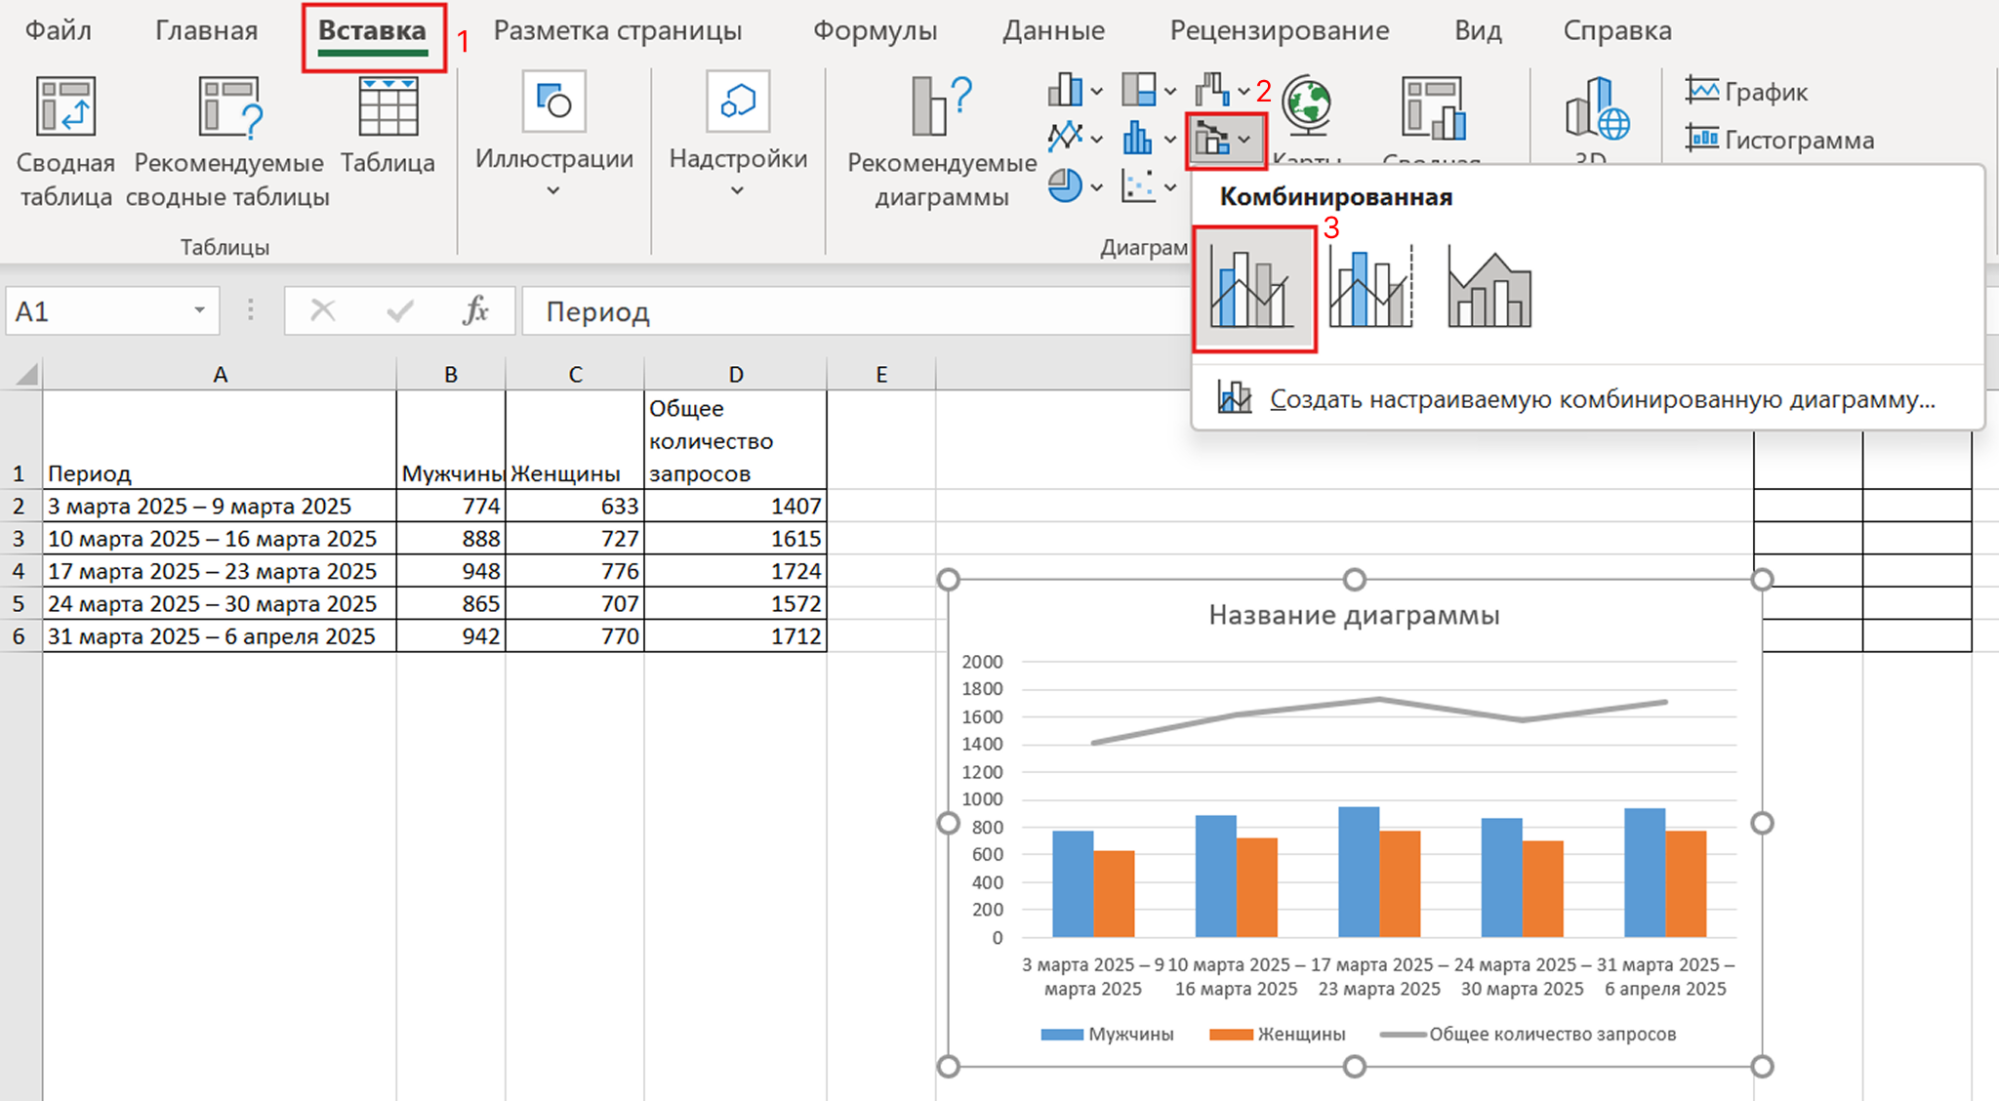Viewport: 1999px width, 1102px height.
Task: Insert a Таблица from the ribbon
Action: (x=388, y=106)
